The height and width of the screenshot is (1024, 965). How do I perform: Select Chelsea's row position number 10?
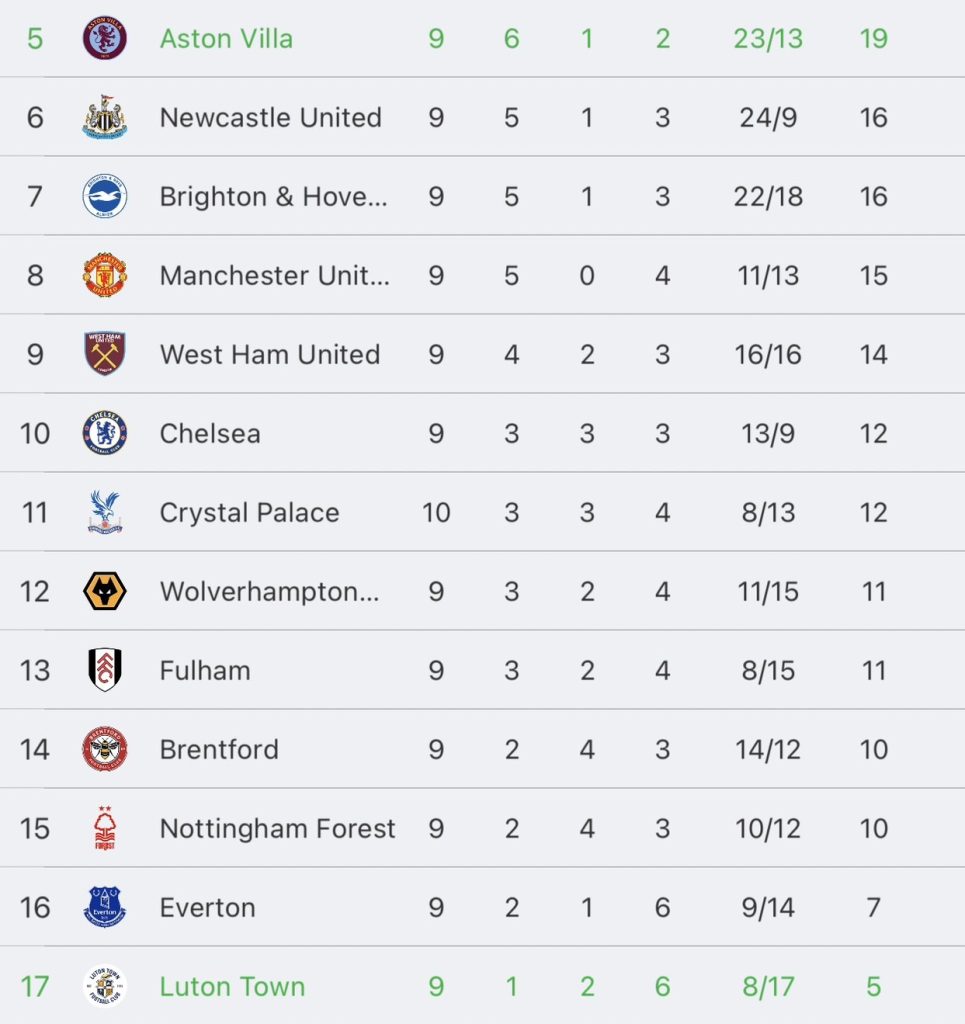click(x=35, y=434)
